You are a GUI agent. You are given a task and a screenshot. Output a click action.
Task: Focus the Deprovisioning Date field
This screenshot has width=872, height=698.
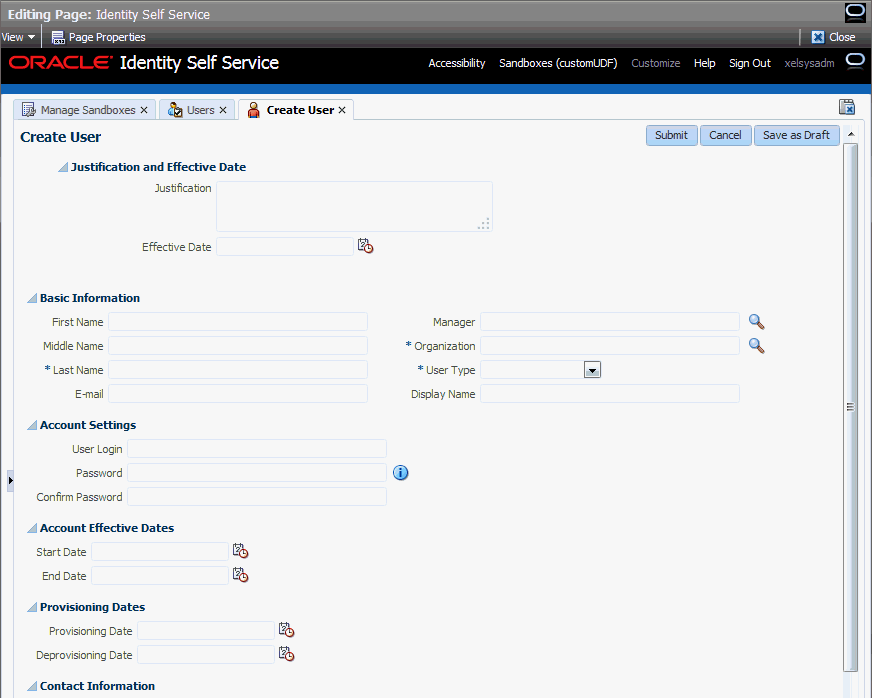click(206, 654)
